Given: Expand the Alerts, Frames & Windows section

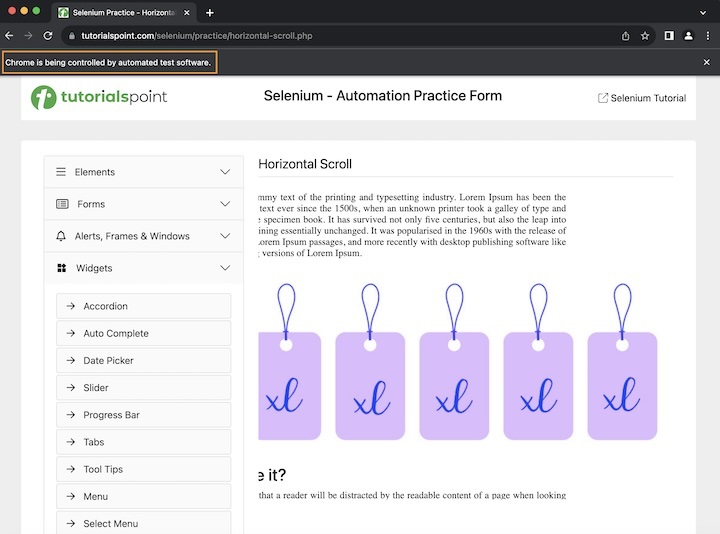Looking at the screenshot, I should tap(143, 236).
